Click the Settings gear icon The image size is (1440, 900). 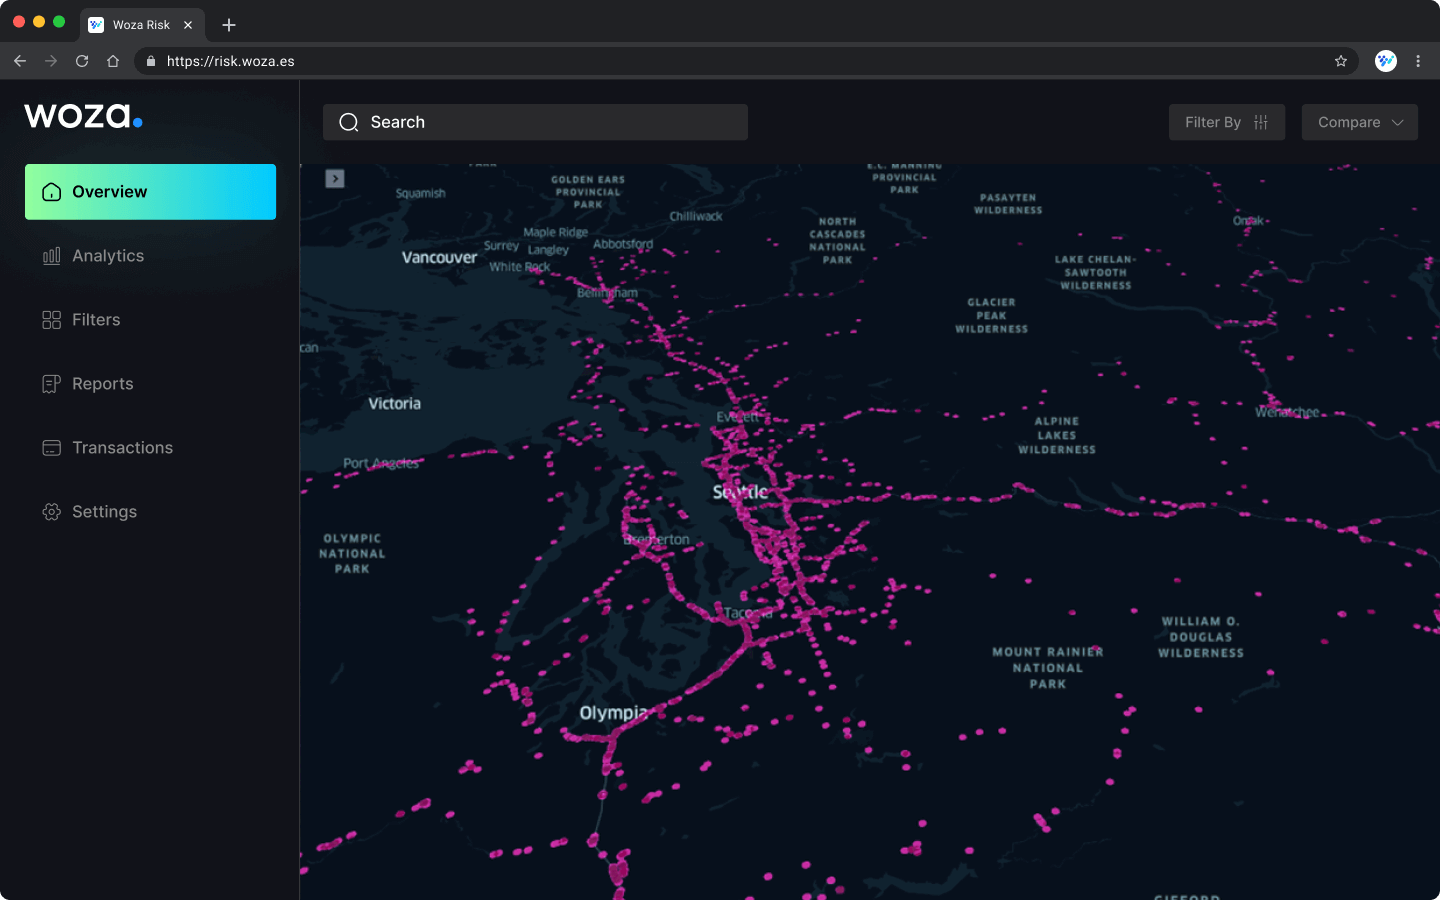click(51, 512)
